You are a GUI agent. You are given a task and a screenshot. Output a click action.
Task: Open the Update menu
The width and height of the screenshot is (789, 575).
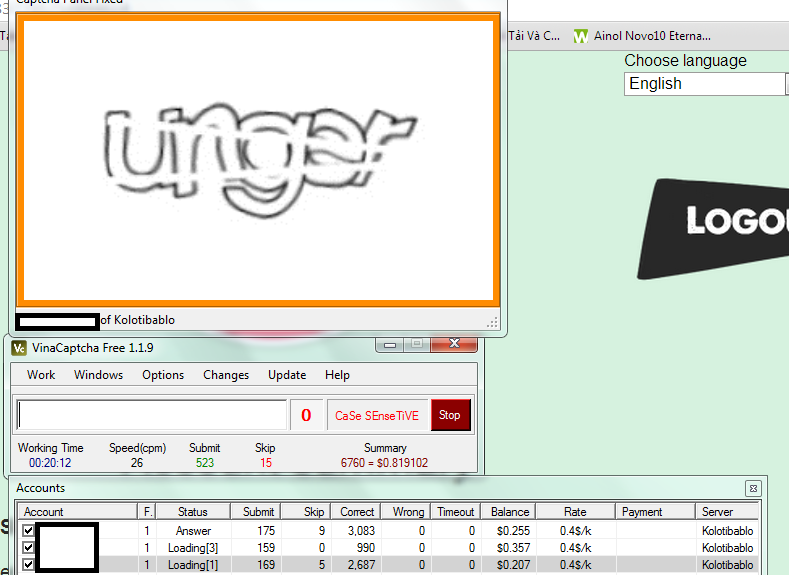(287, 375)
